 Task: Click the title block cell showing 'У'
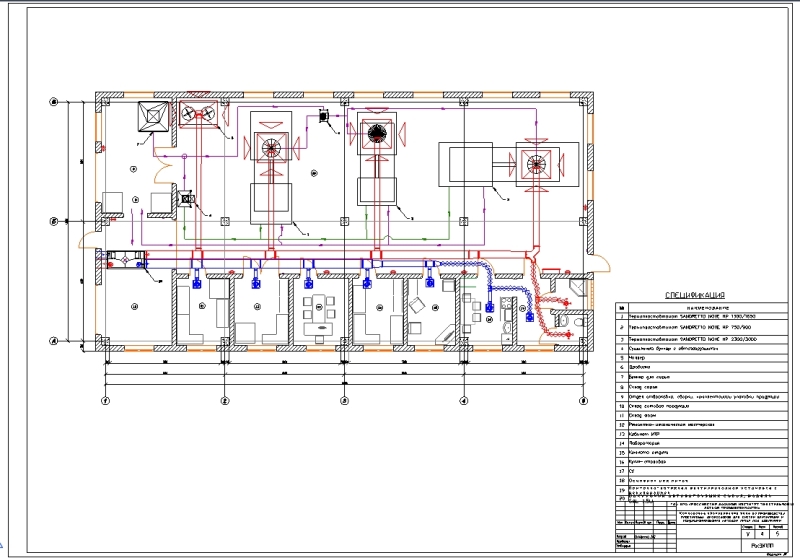pos(748,534)
